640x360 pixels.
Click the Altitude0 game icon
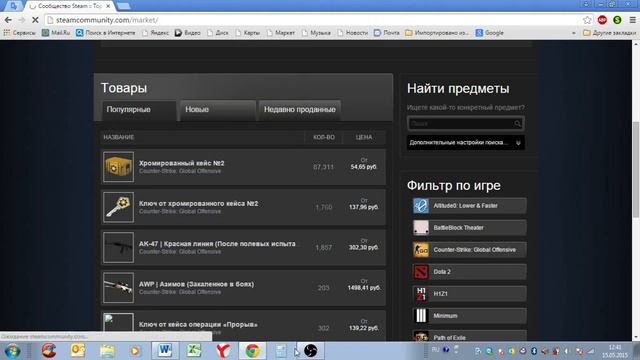click(x=421, y=206)
